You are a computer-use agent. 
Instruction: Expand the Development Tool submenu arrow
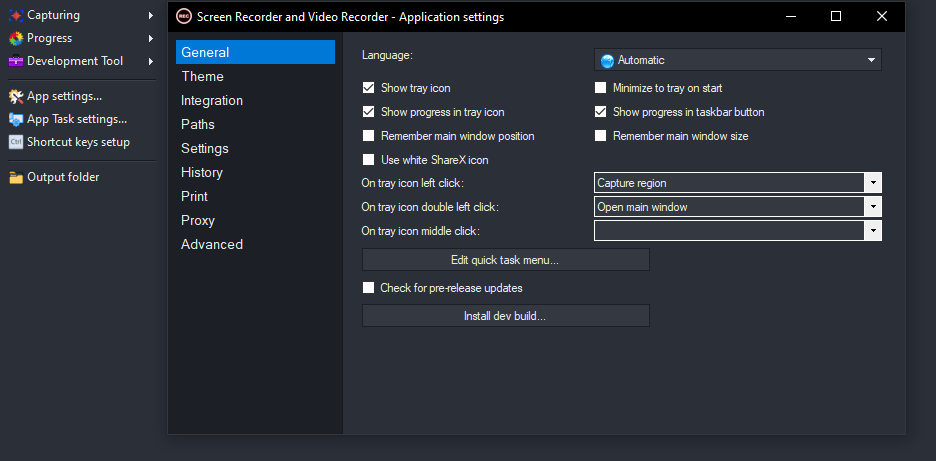pos(151,61)
